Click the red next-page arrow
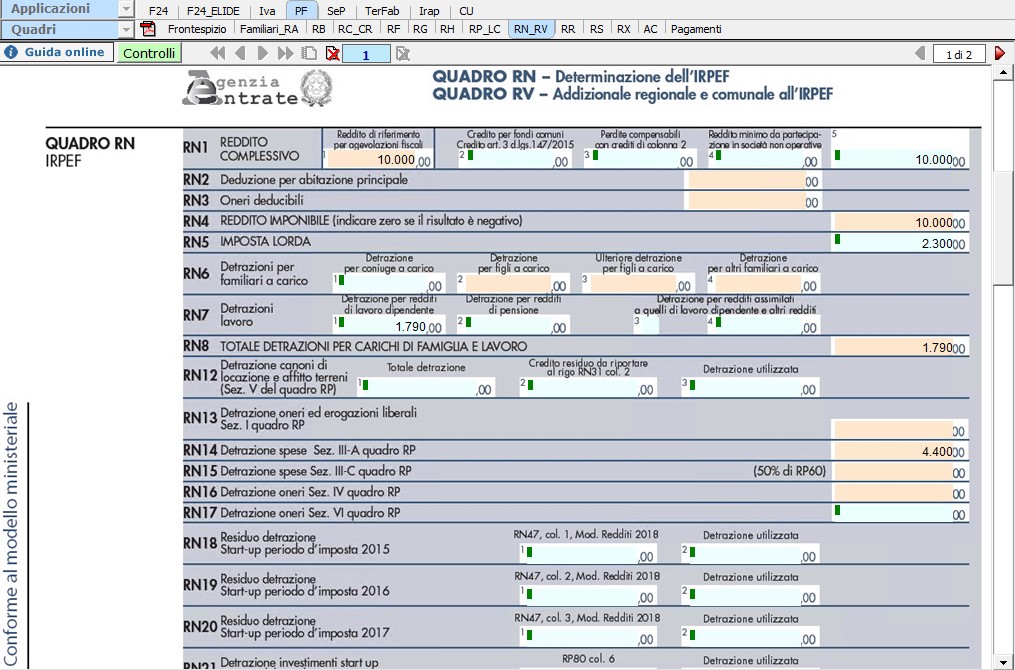 [x=1000, y=53]
